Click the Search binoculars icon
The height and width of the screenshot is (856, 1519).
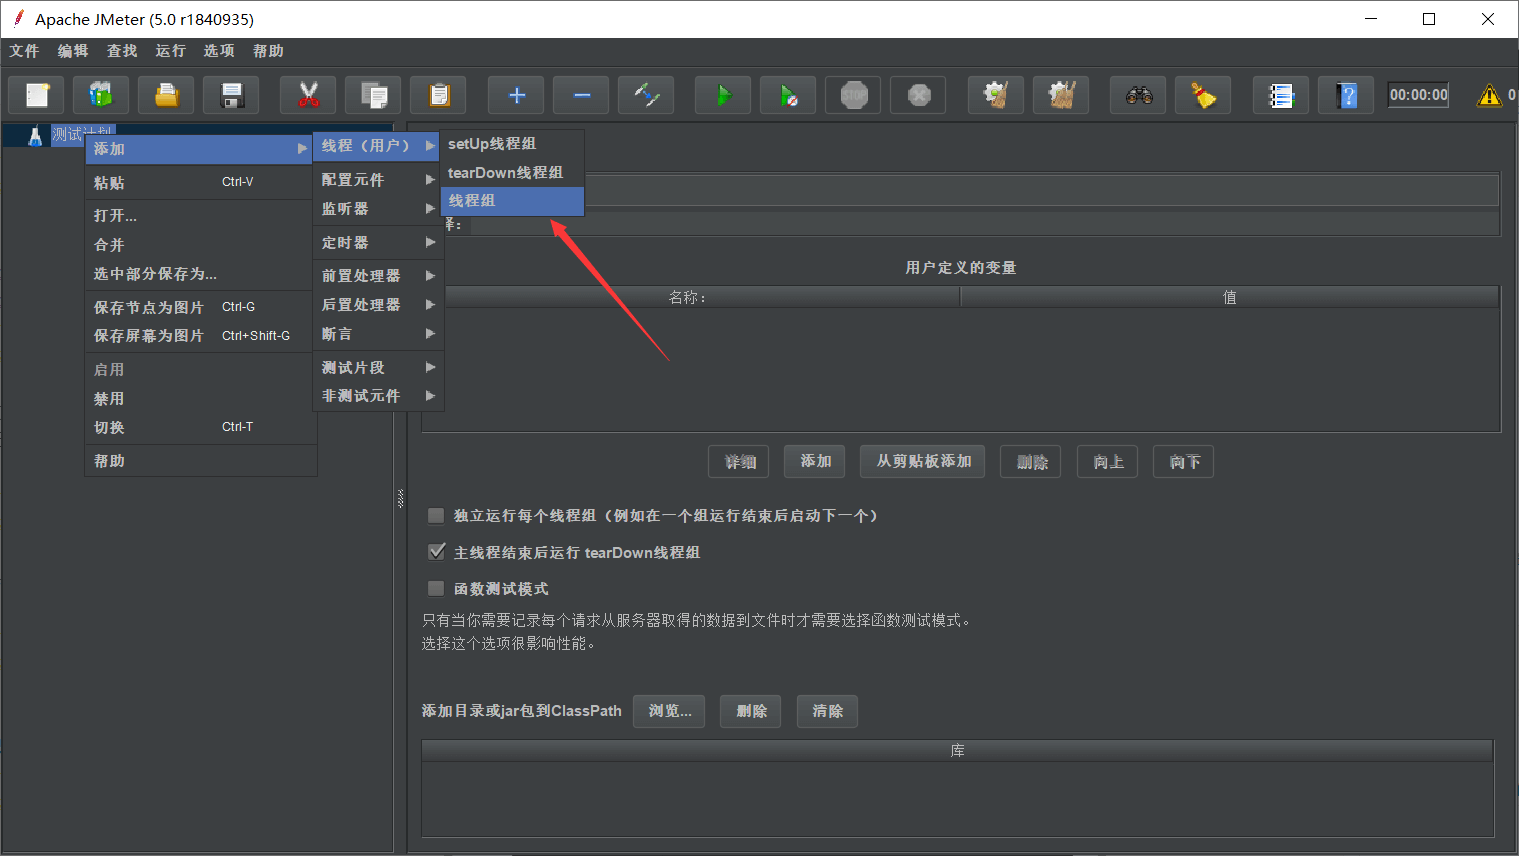1138,95
